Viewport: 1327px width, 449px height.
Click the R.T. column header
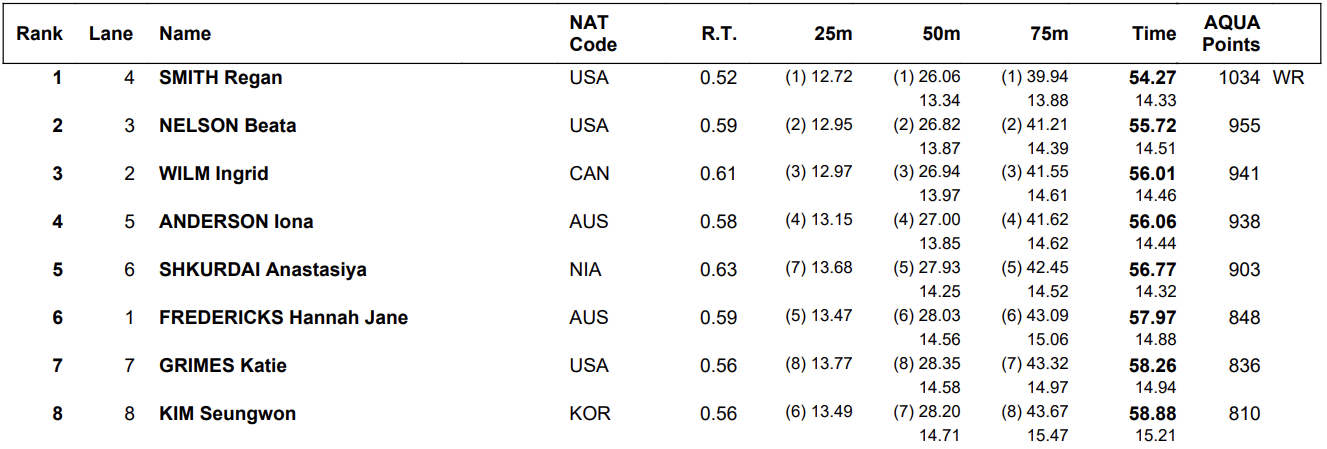pos(718,33)
